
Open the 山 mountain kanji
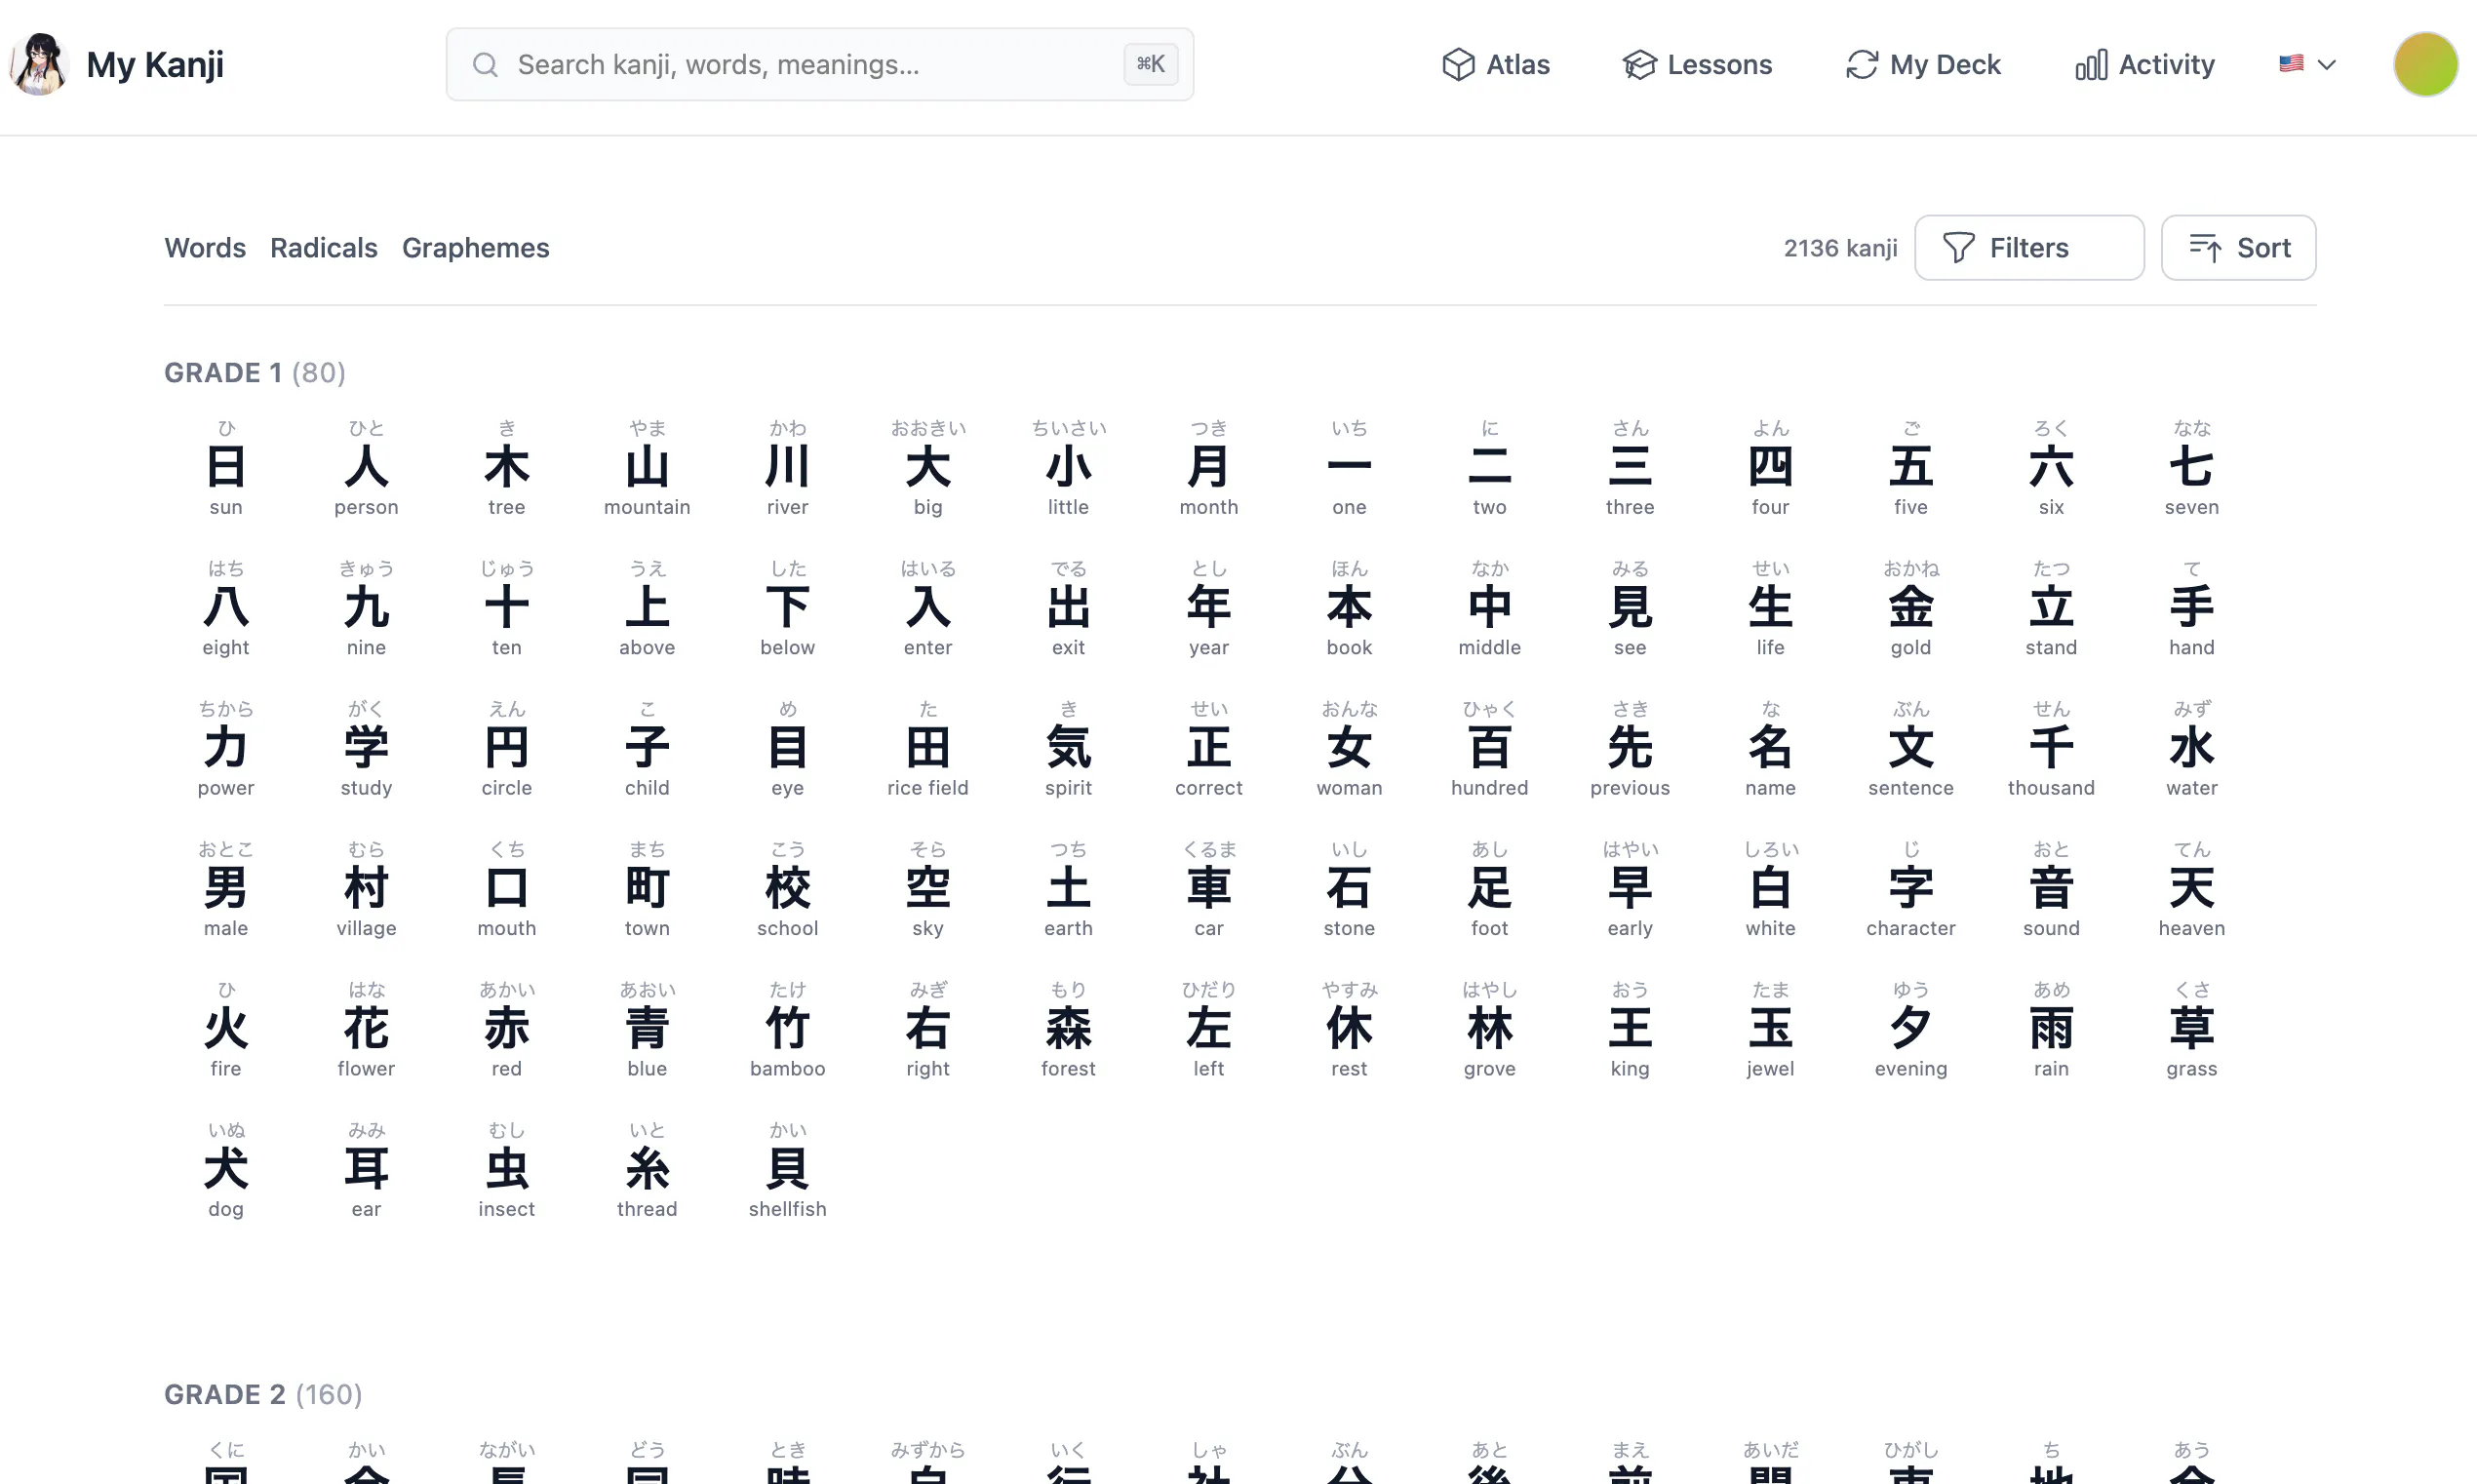[x=647, y=467]
